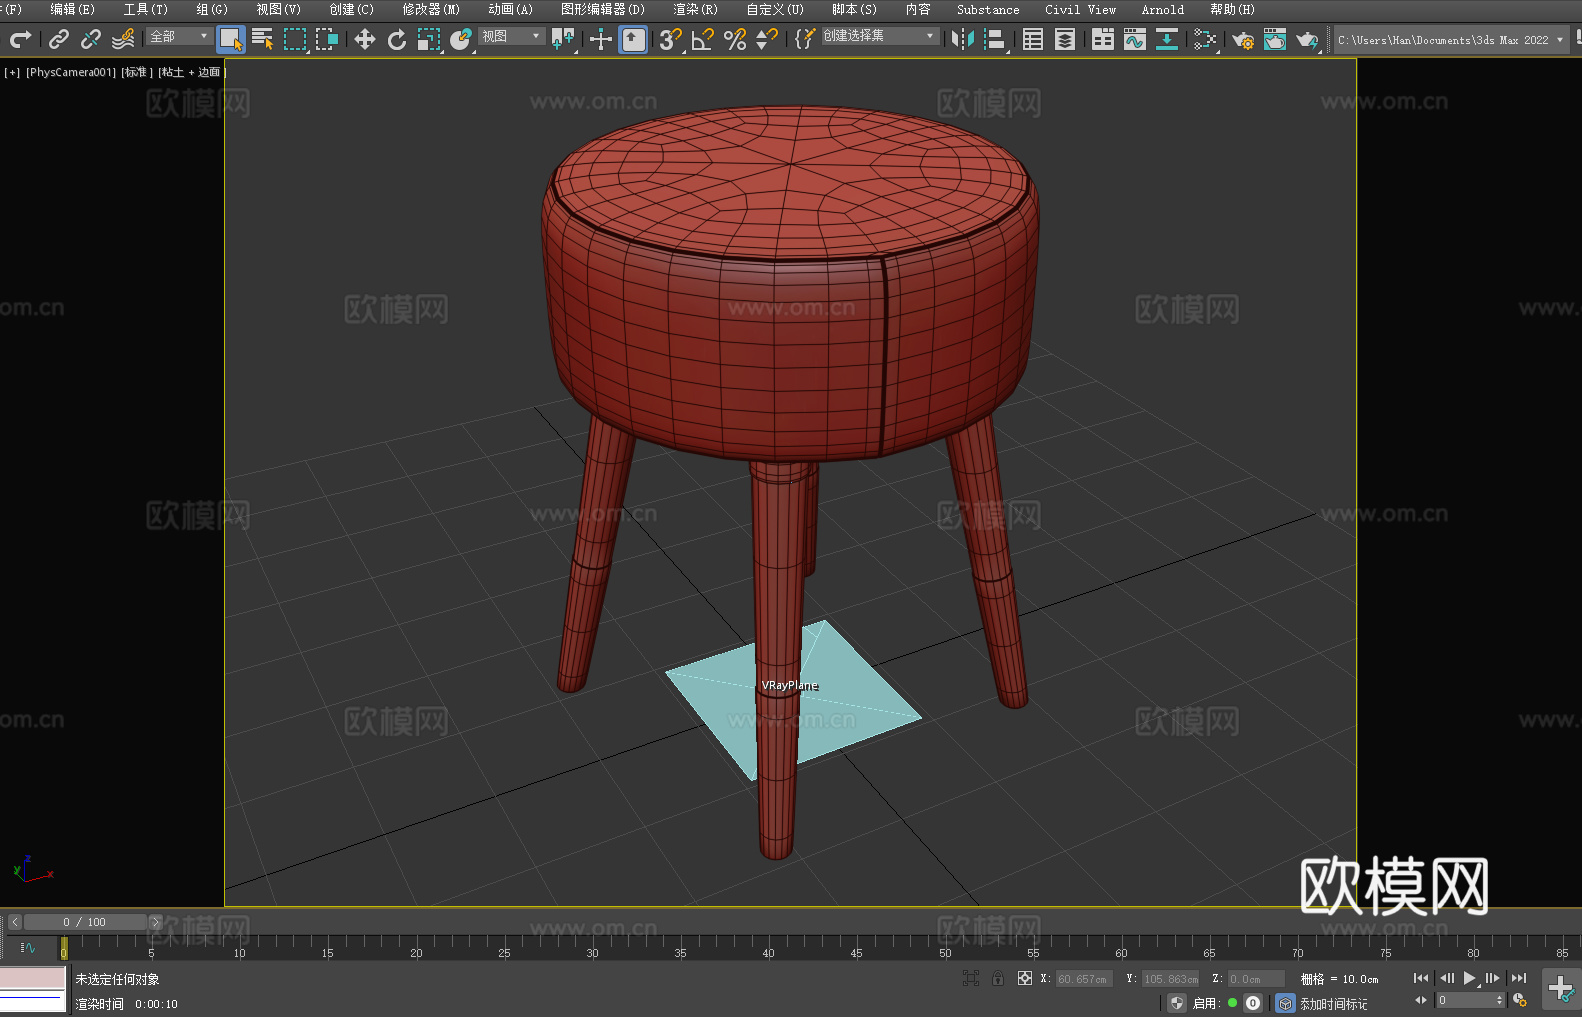
Task: Toggle Angle Snap
Action: click(x=703, y=39)
